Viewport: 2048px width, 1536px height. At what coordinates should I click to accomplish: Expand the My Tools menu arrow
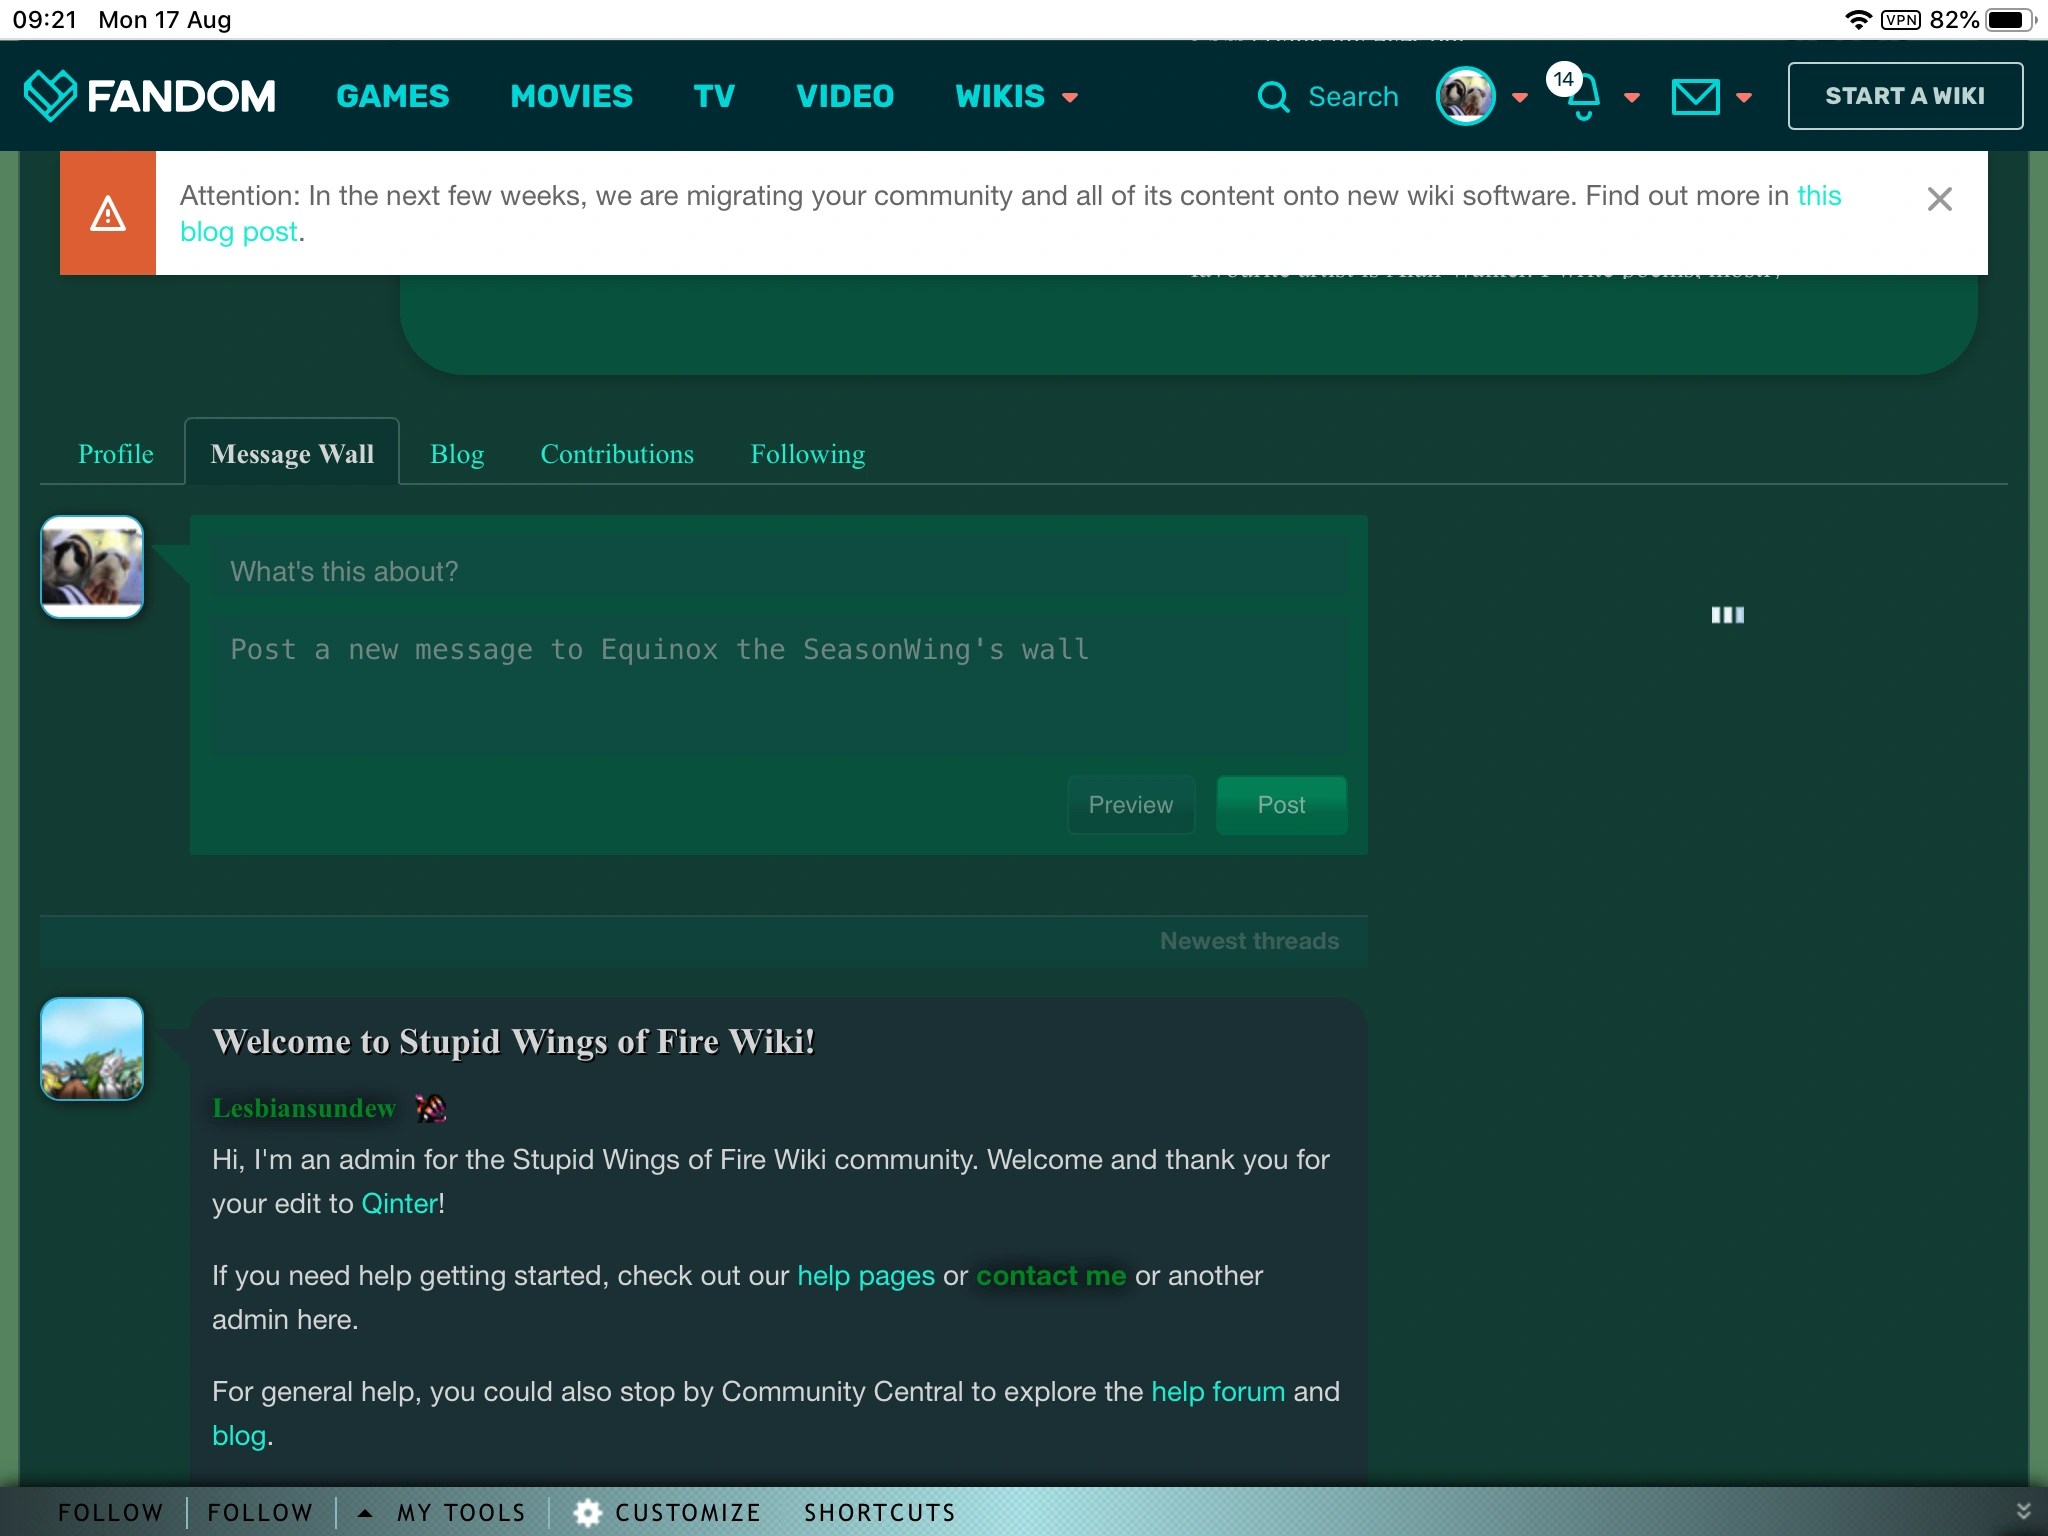click(365, 1512)
